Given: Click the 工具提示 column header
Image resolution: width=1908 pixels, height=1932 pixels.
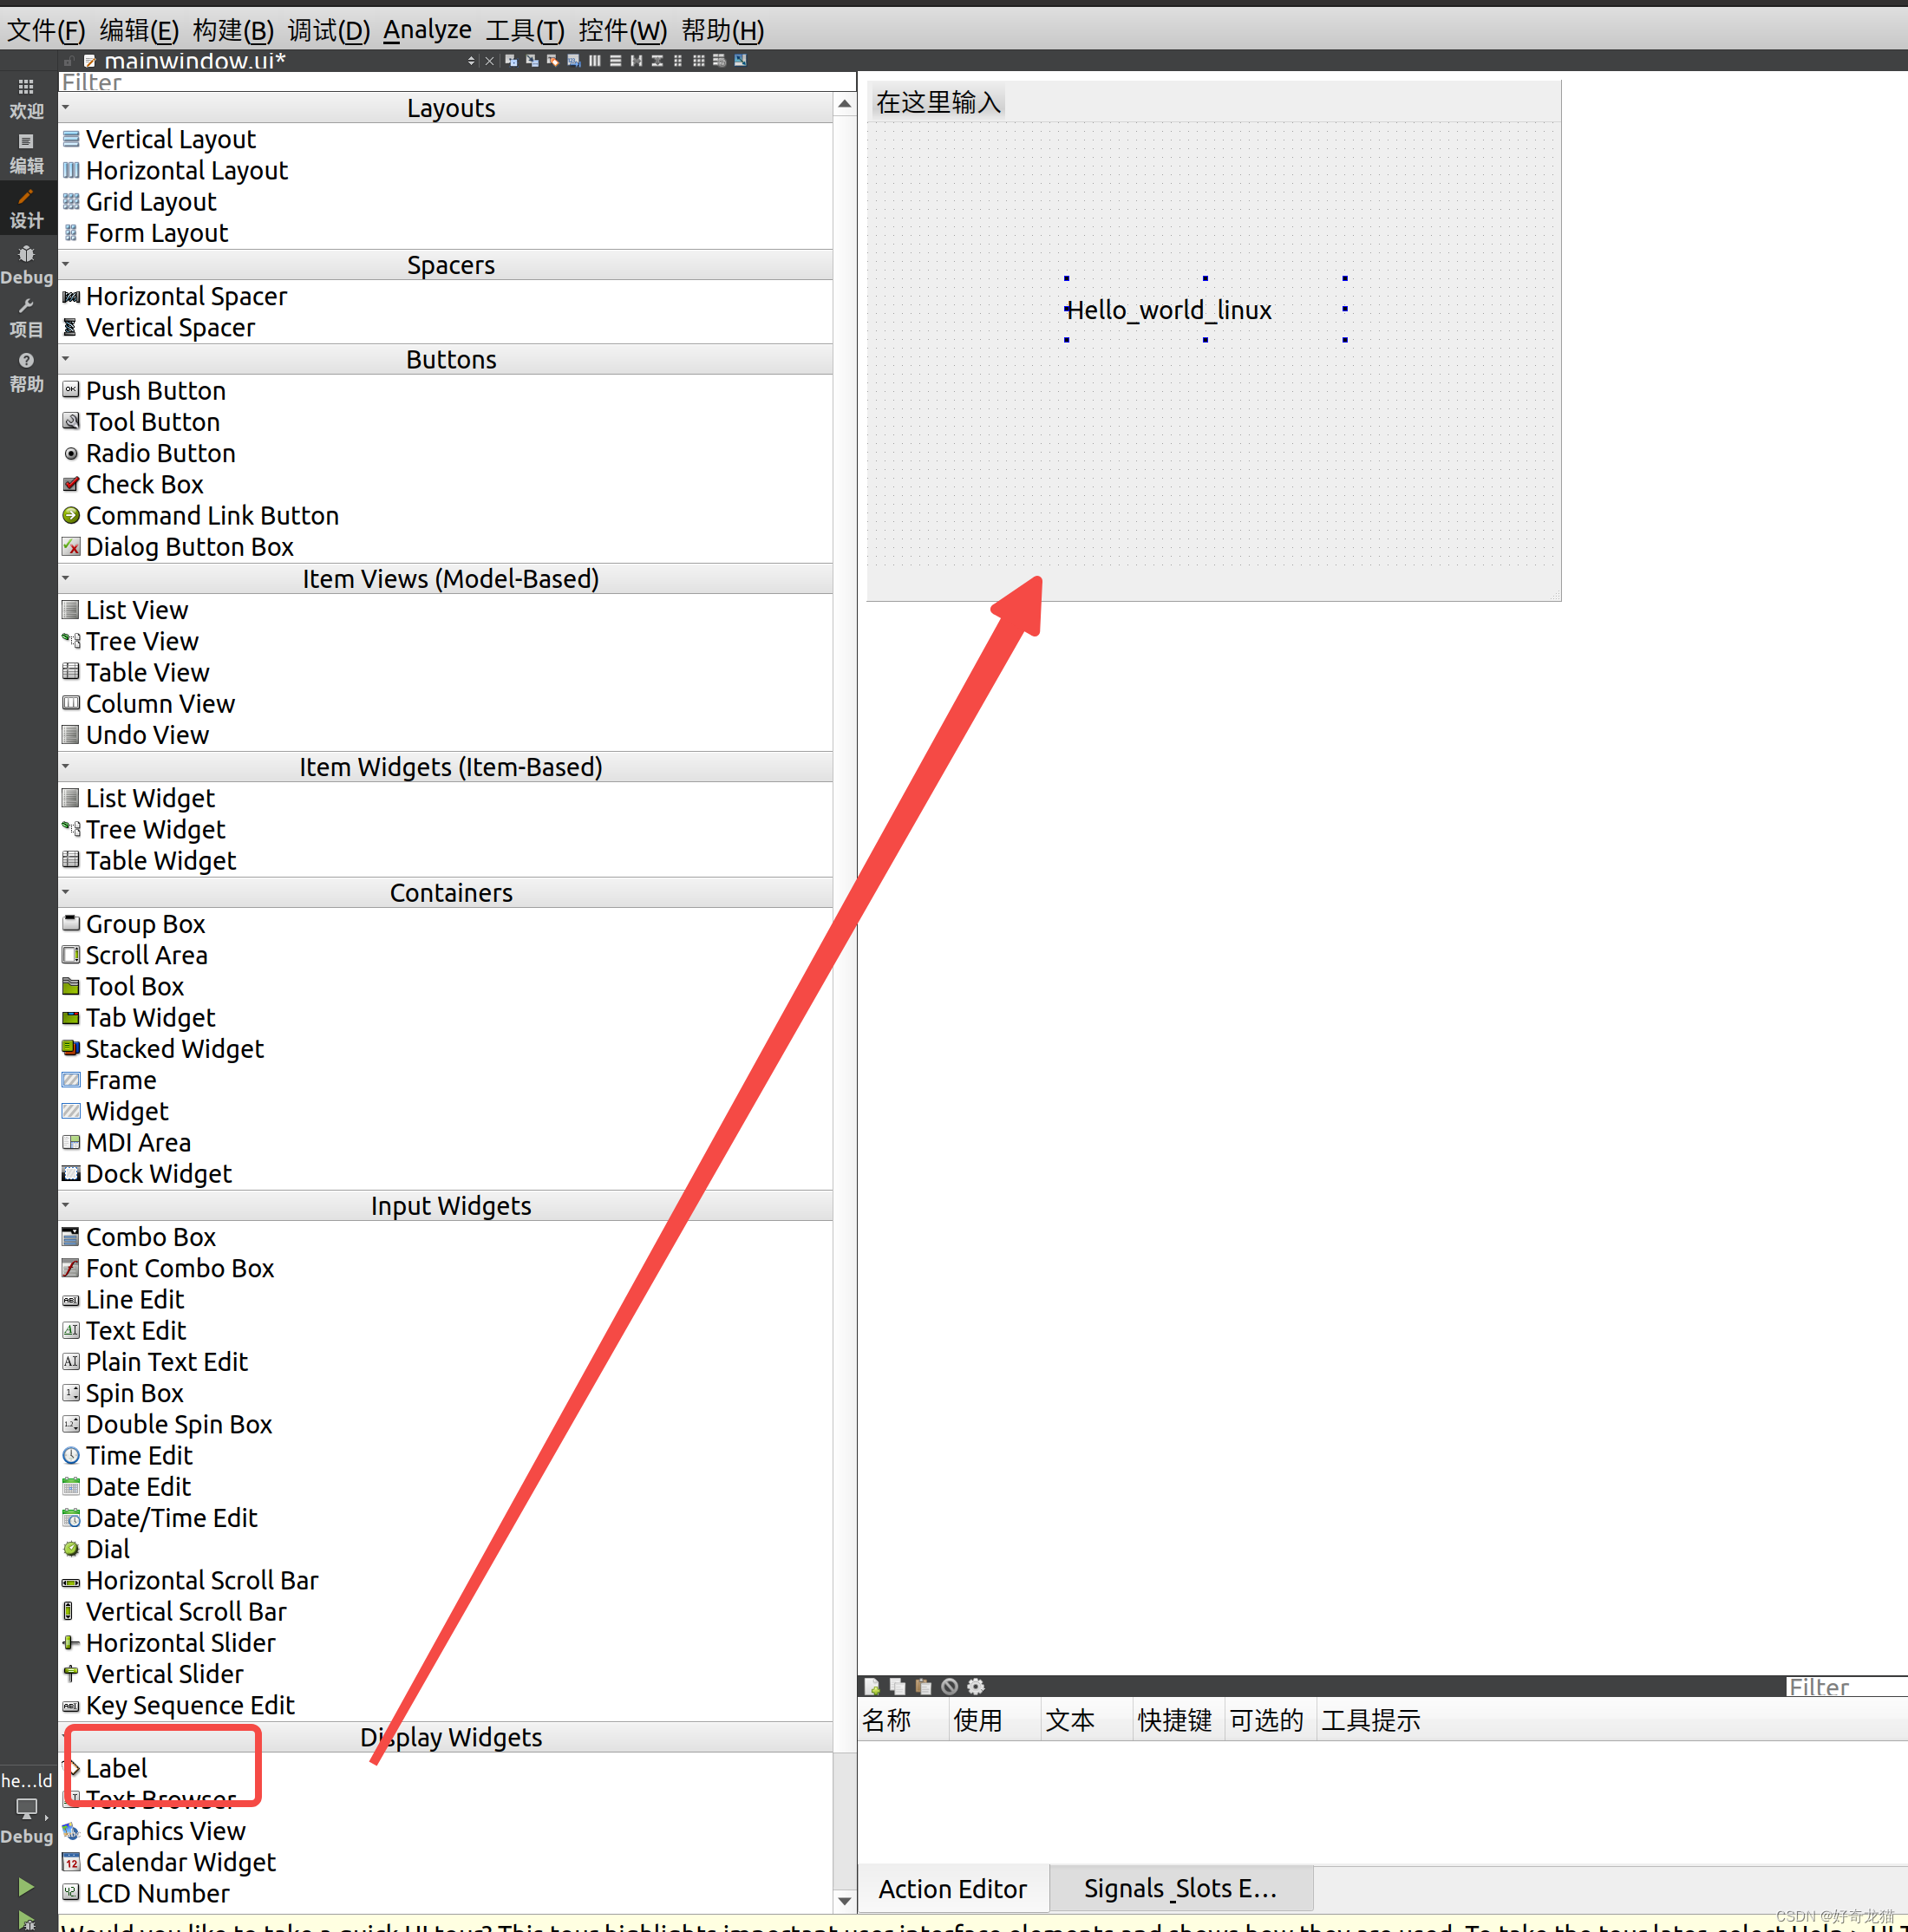Looking at the screenshot, I should pos(1372,1720).
